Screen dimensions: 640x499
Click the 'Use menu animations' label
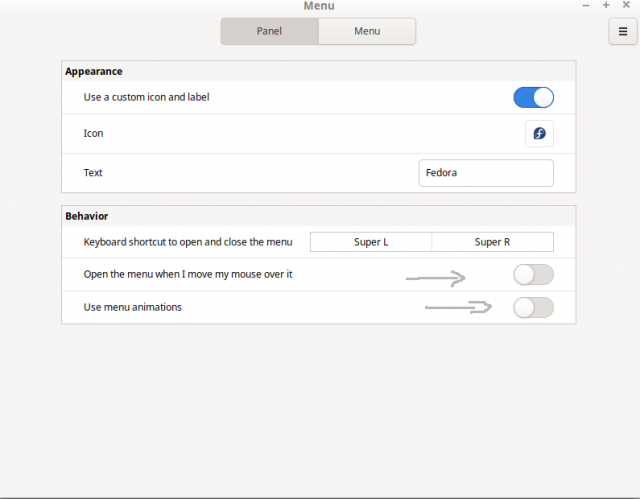pos(133,307)
